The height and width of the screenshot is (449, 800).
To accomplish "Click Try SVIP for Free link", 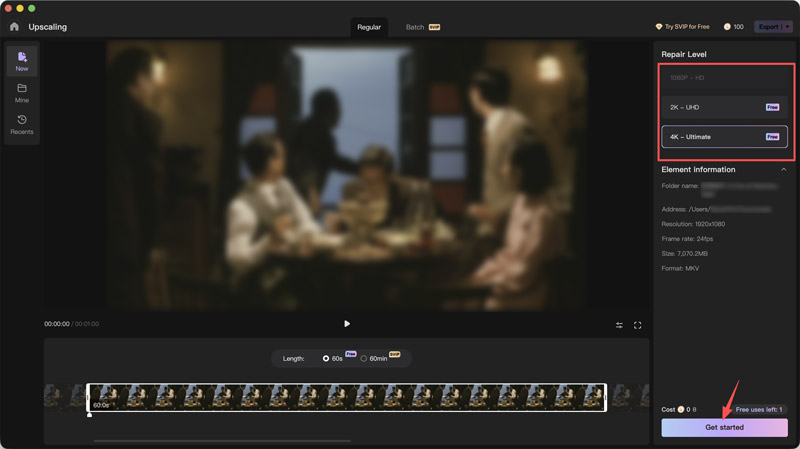I will pyautogui.click(x=682, y=27).
